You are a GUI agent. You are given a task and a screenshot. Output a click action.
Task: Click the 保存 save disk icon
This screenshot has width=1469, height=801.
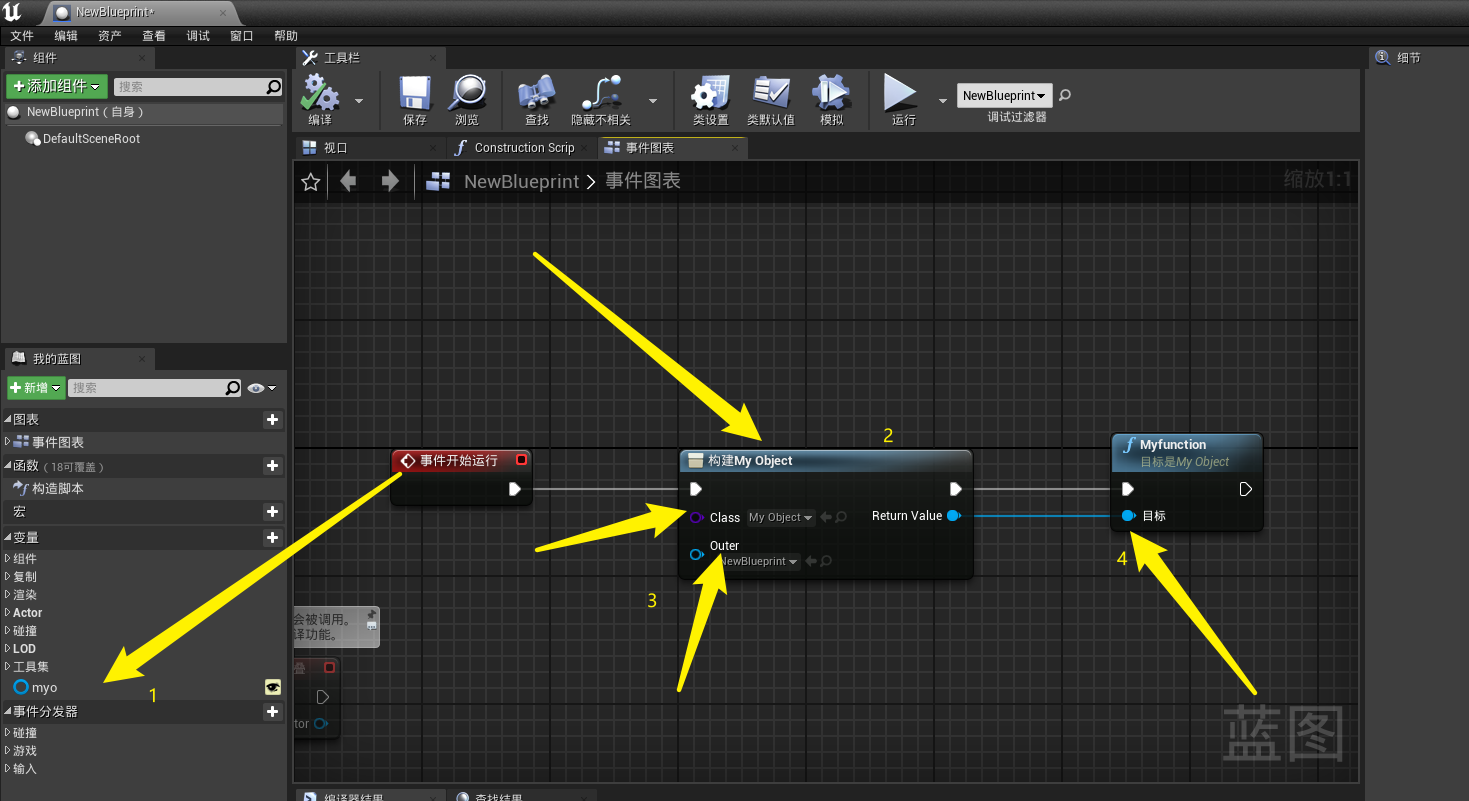pyautogui.click(x=415, y=93)
